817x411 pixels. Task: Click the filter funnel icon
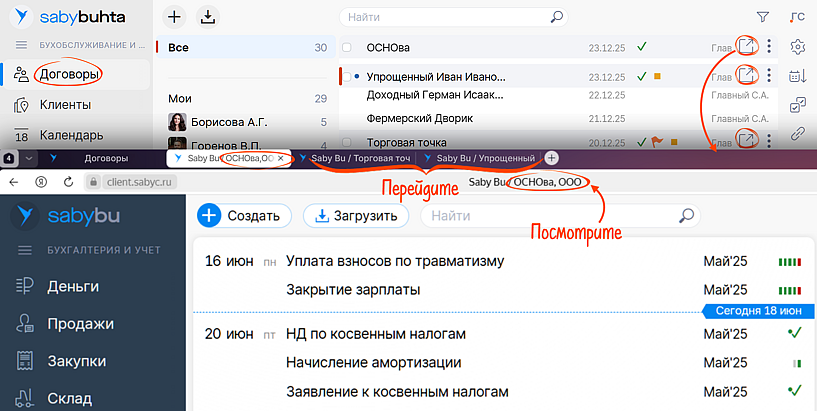tap(763, 17)
